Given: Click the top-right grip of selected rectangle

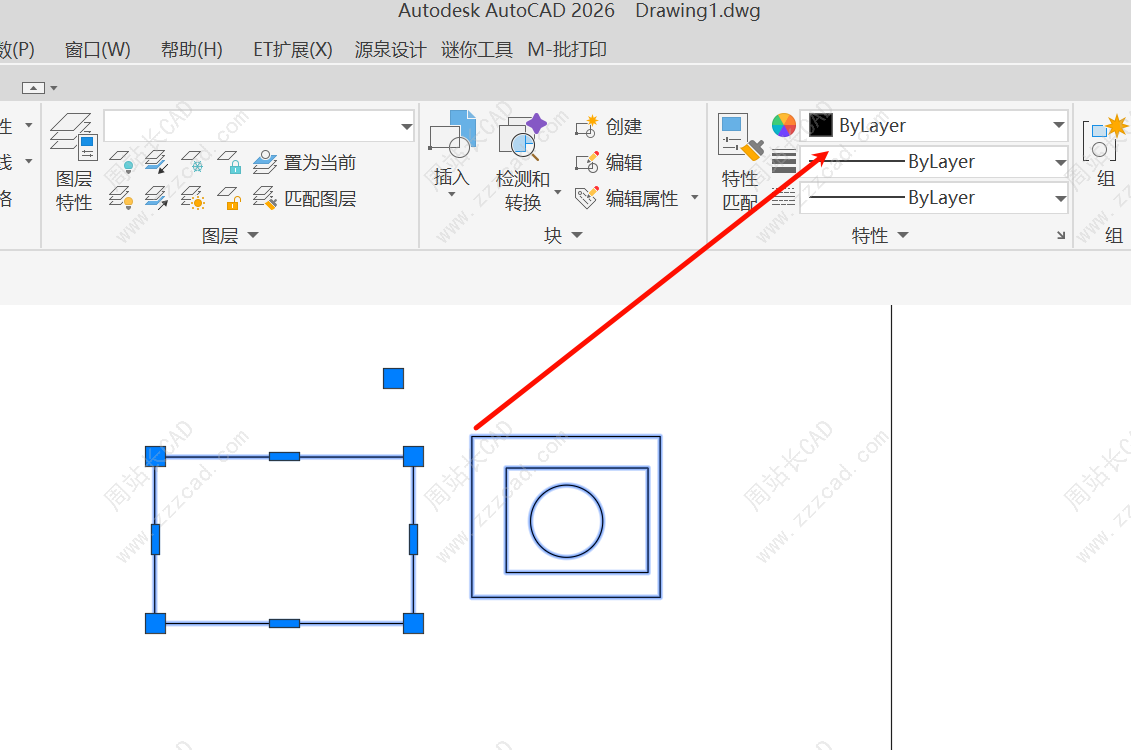Looking at the screenshot, I should (x=413, y=457).
